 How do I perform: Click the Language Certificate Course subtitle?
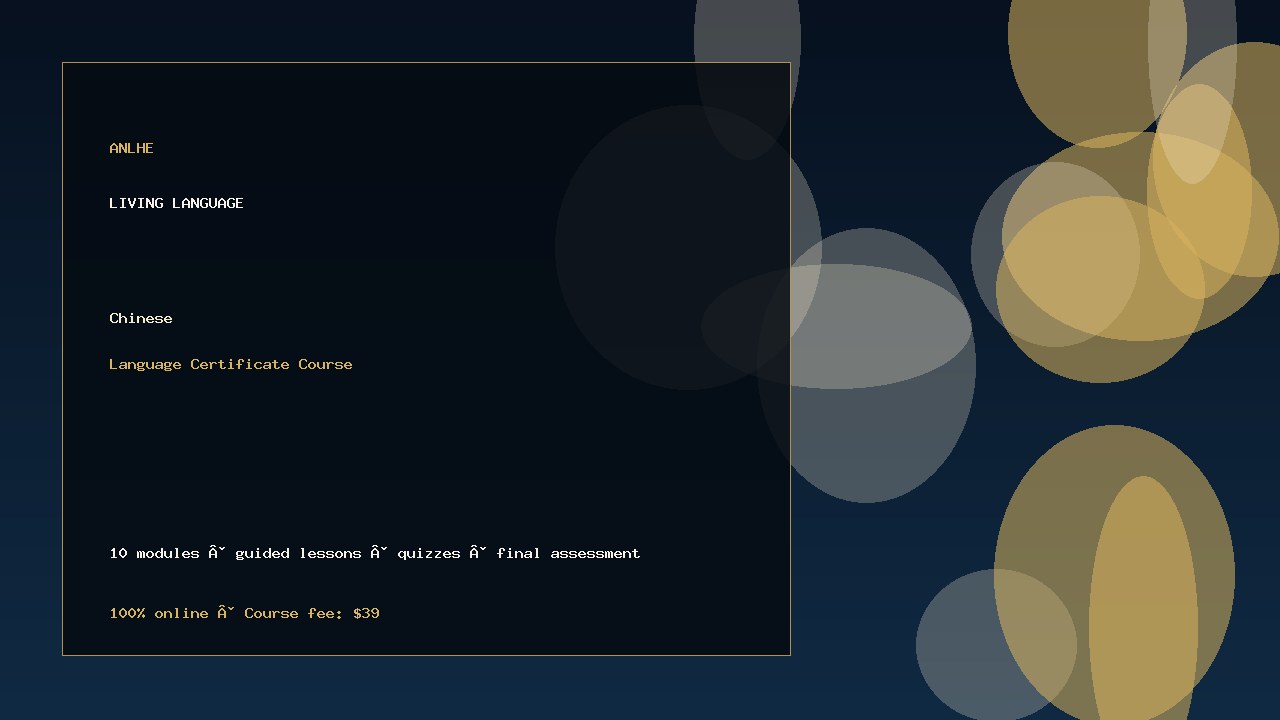coord(231,364)
